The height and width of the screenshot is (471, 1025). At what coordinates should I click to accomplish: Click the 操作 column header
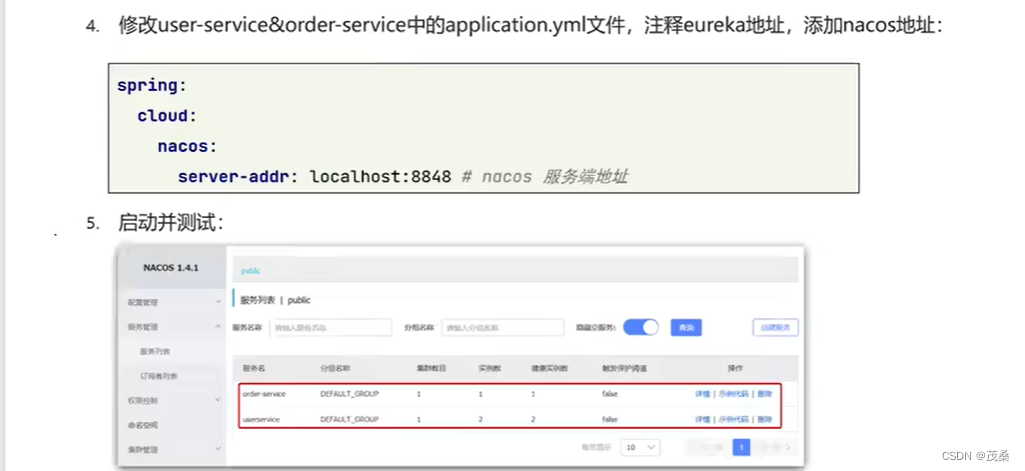coord(735,368)
